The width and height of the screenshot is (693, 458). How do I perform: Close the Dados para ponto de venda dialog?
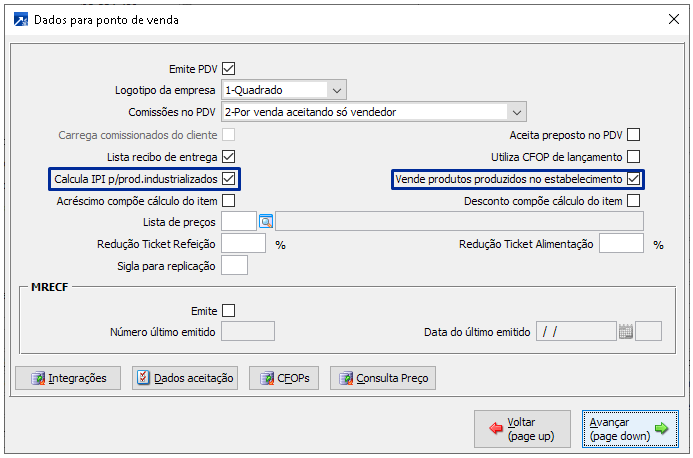coord(674,19)
